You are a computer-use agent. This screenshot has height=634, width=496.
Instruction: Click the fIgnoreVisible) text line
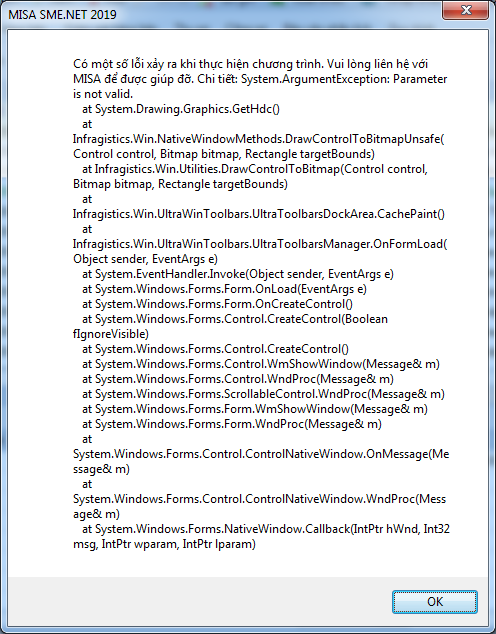(111, 334)
